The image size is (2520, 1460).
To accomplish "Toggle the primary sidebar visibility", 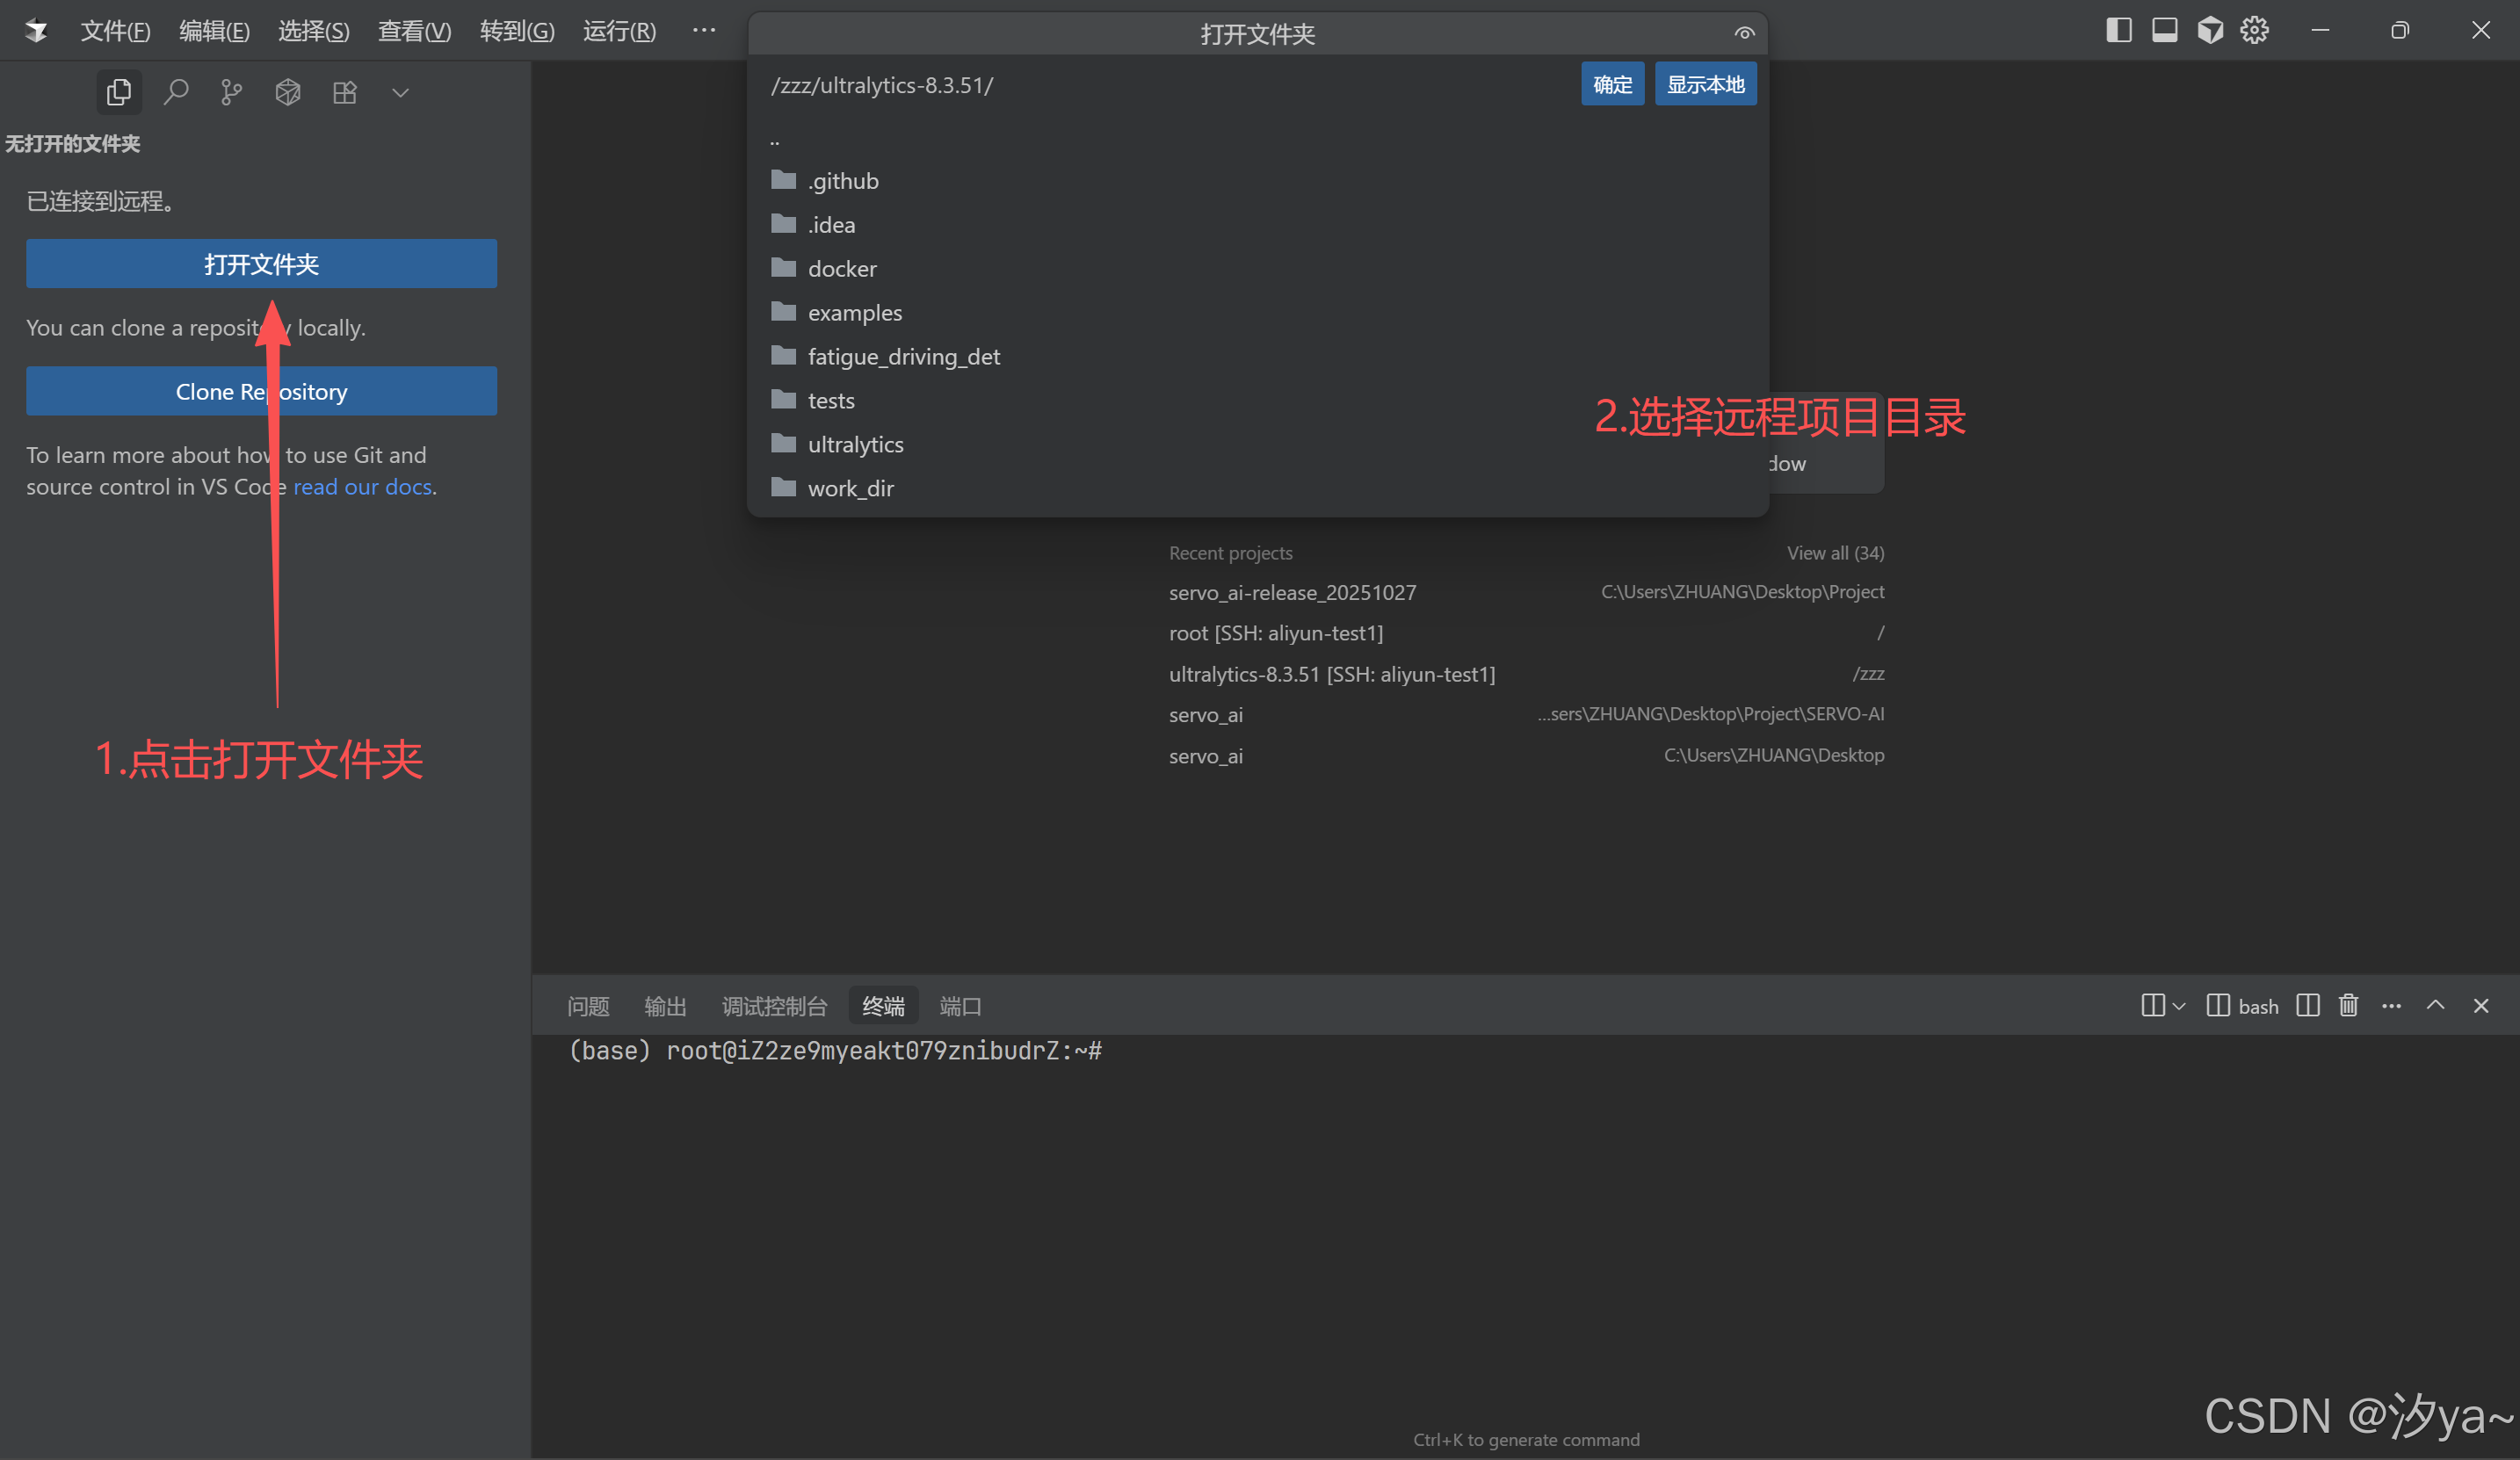I will 2118,30.
